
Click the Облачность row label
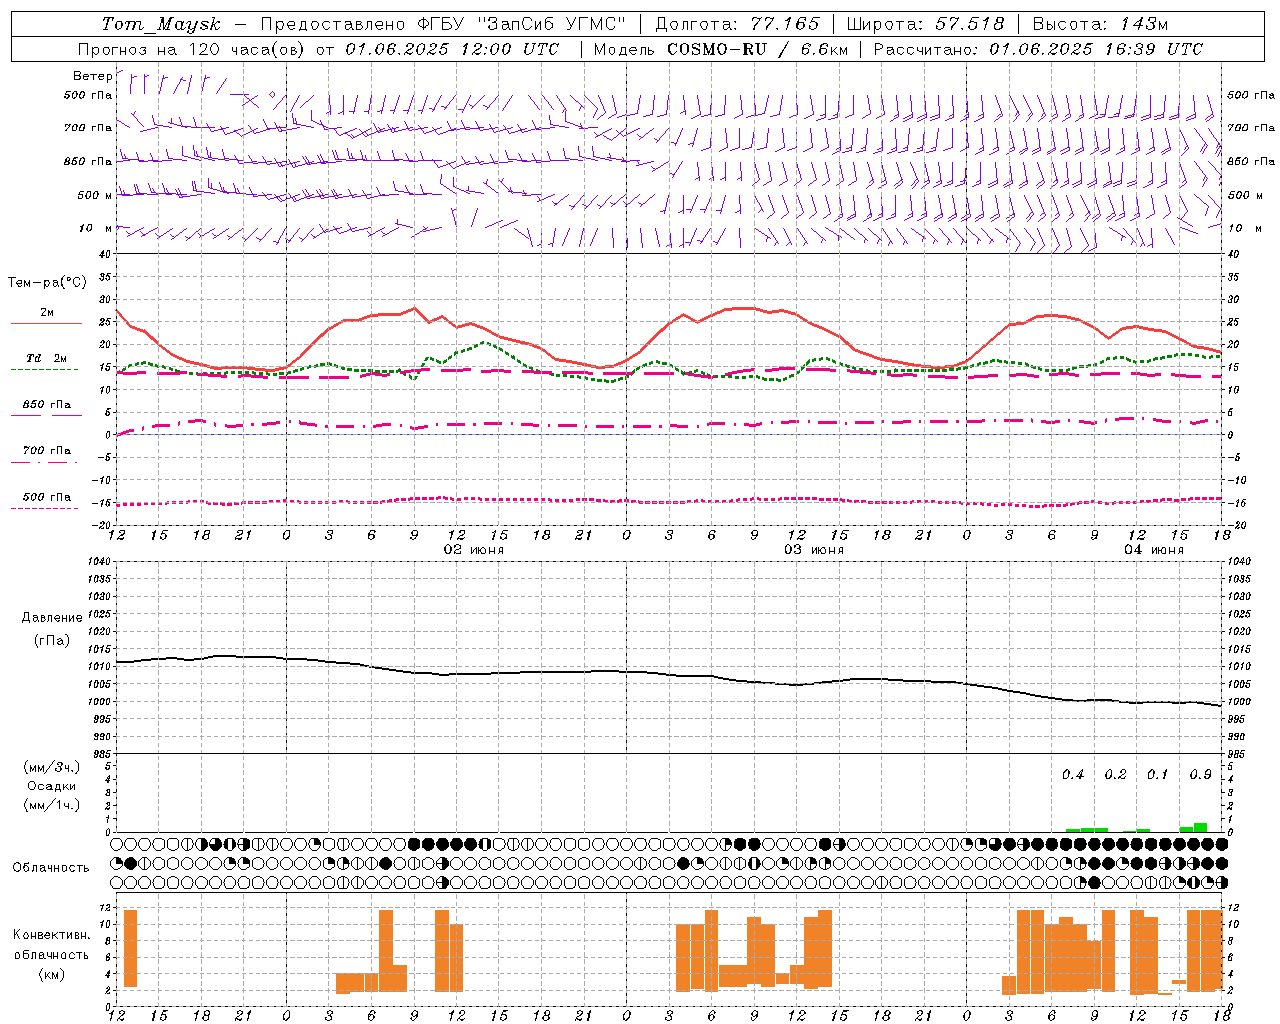tap(51, 868)
